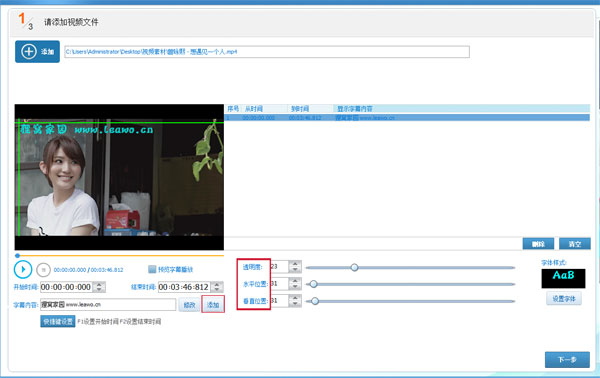Viewport: 600px width, 378px height.
Task: Stop the video playback
Action: (43, 270)
